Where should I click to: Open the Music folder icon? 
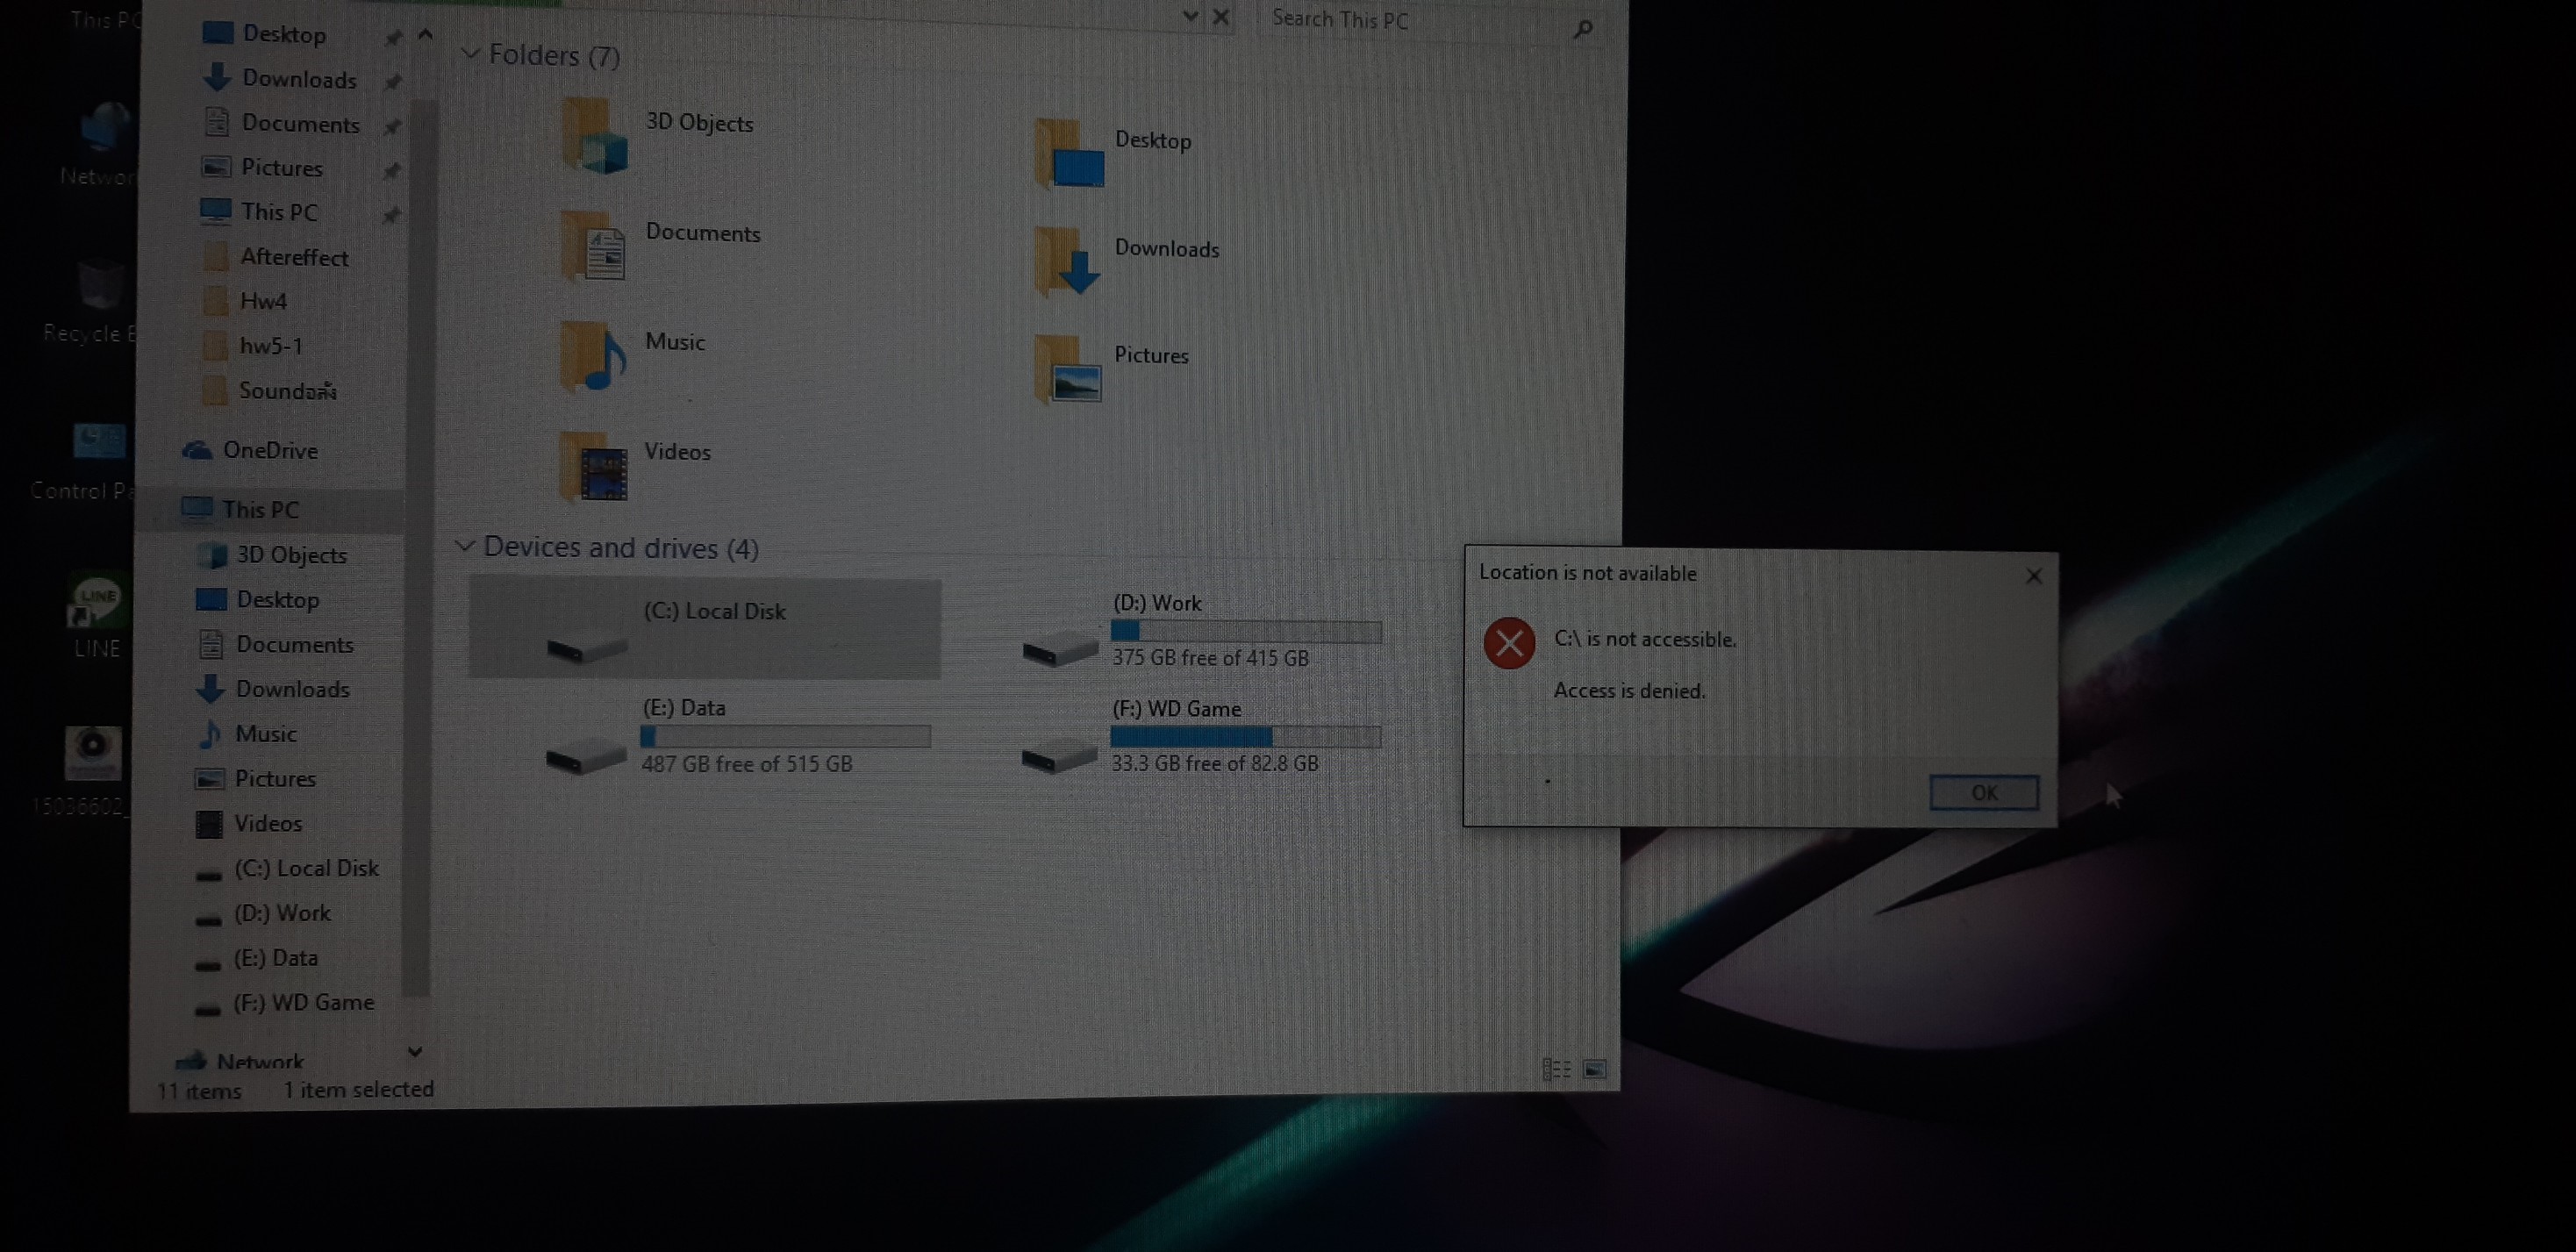[594, 357]
